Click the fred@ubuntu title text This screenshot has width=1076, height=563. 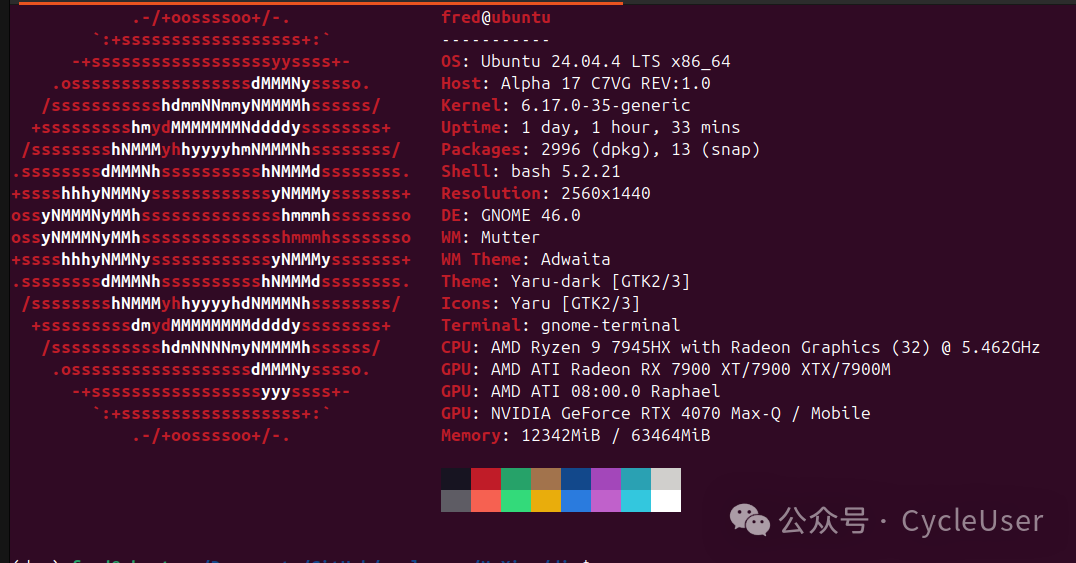495,17
